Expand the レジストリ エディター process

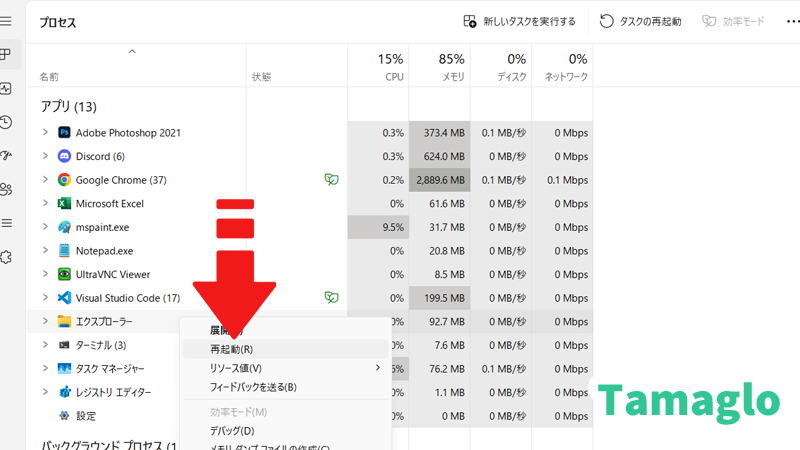pyautogui.click(x=45, y=391)
